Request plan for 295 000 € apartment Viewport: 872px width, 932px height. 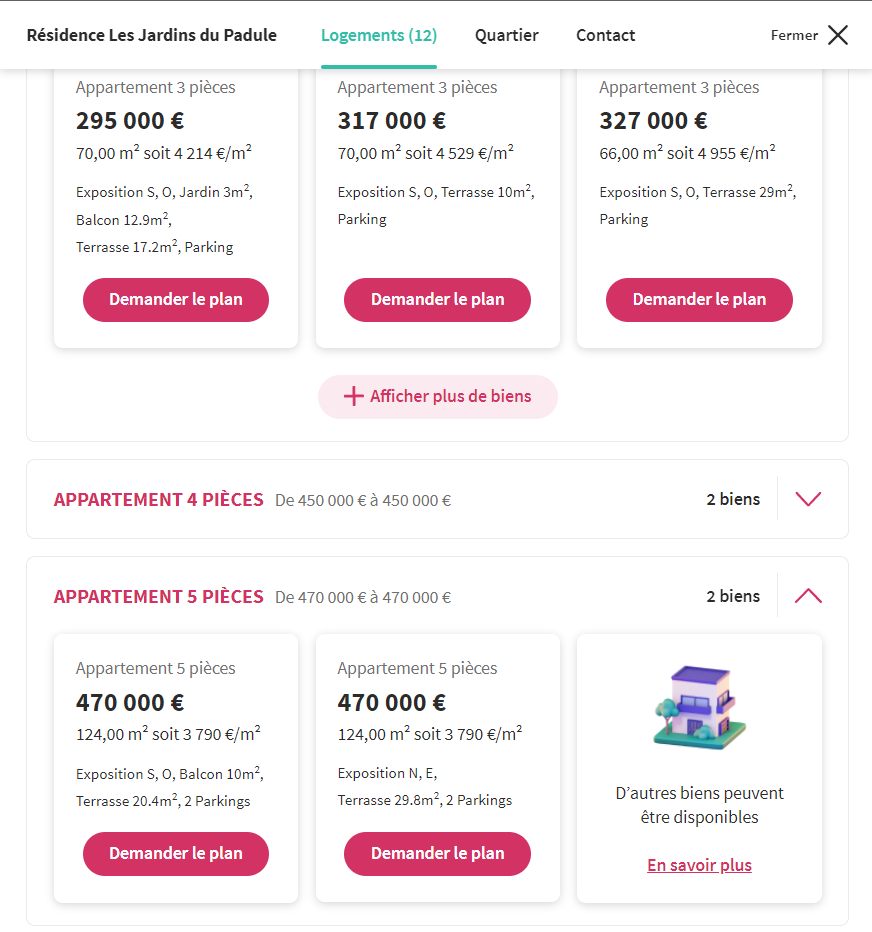pos(176,300)
